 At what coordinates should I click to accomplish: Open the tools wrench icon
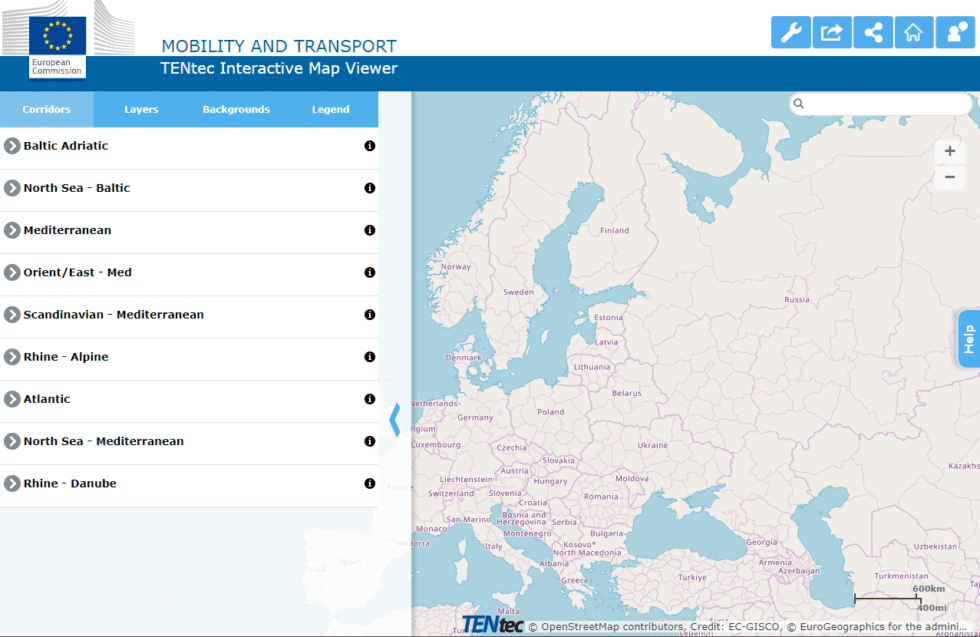coord(791,32)
